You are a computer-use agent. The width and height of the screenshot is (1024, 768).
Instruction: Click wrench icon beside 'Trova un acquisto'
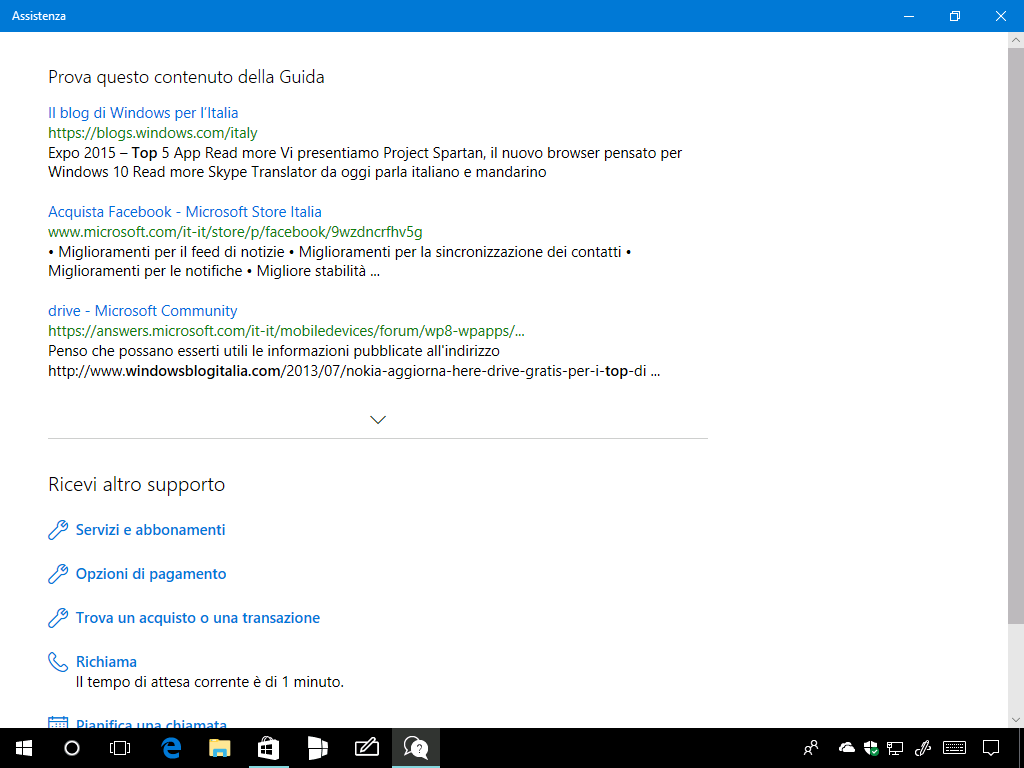click(x=58, y=618)
